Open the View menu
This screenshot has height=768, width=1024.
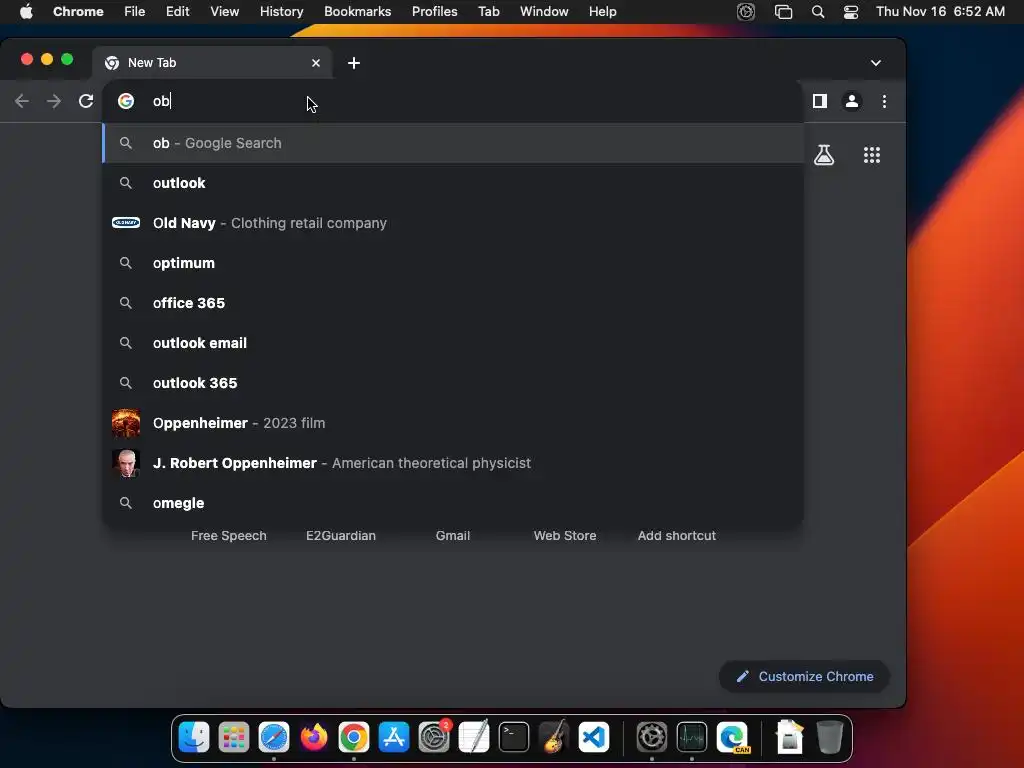tap(224, 11)
